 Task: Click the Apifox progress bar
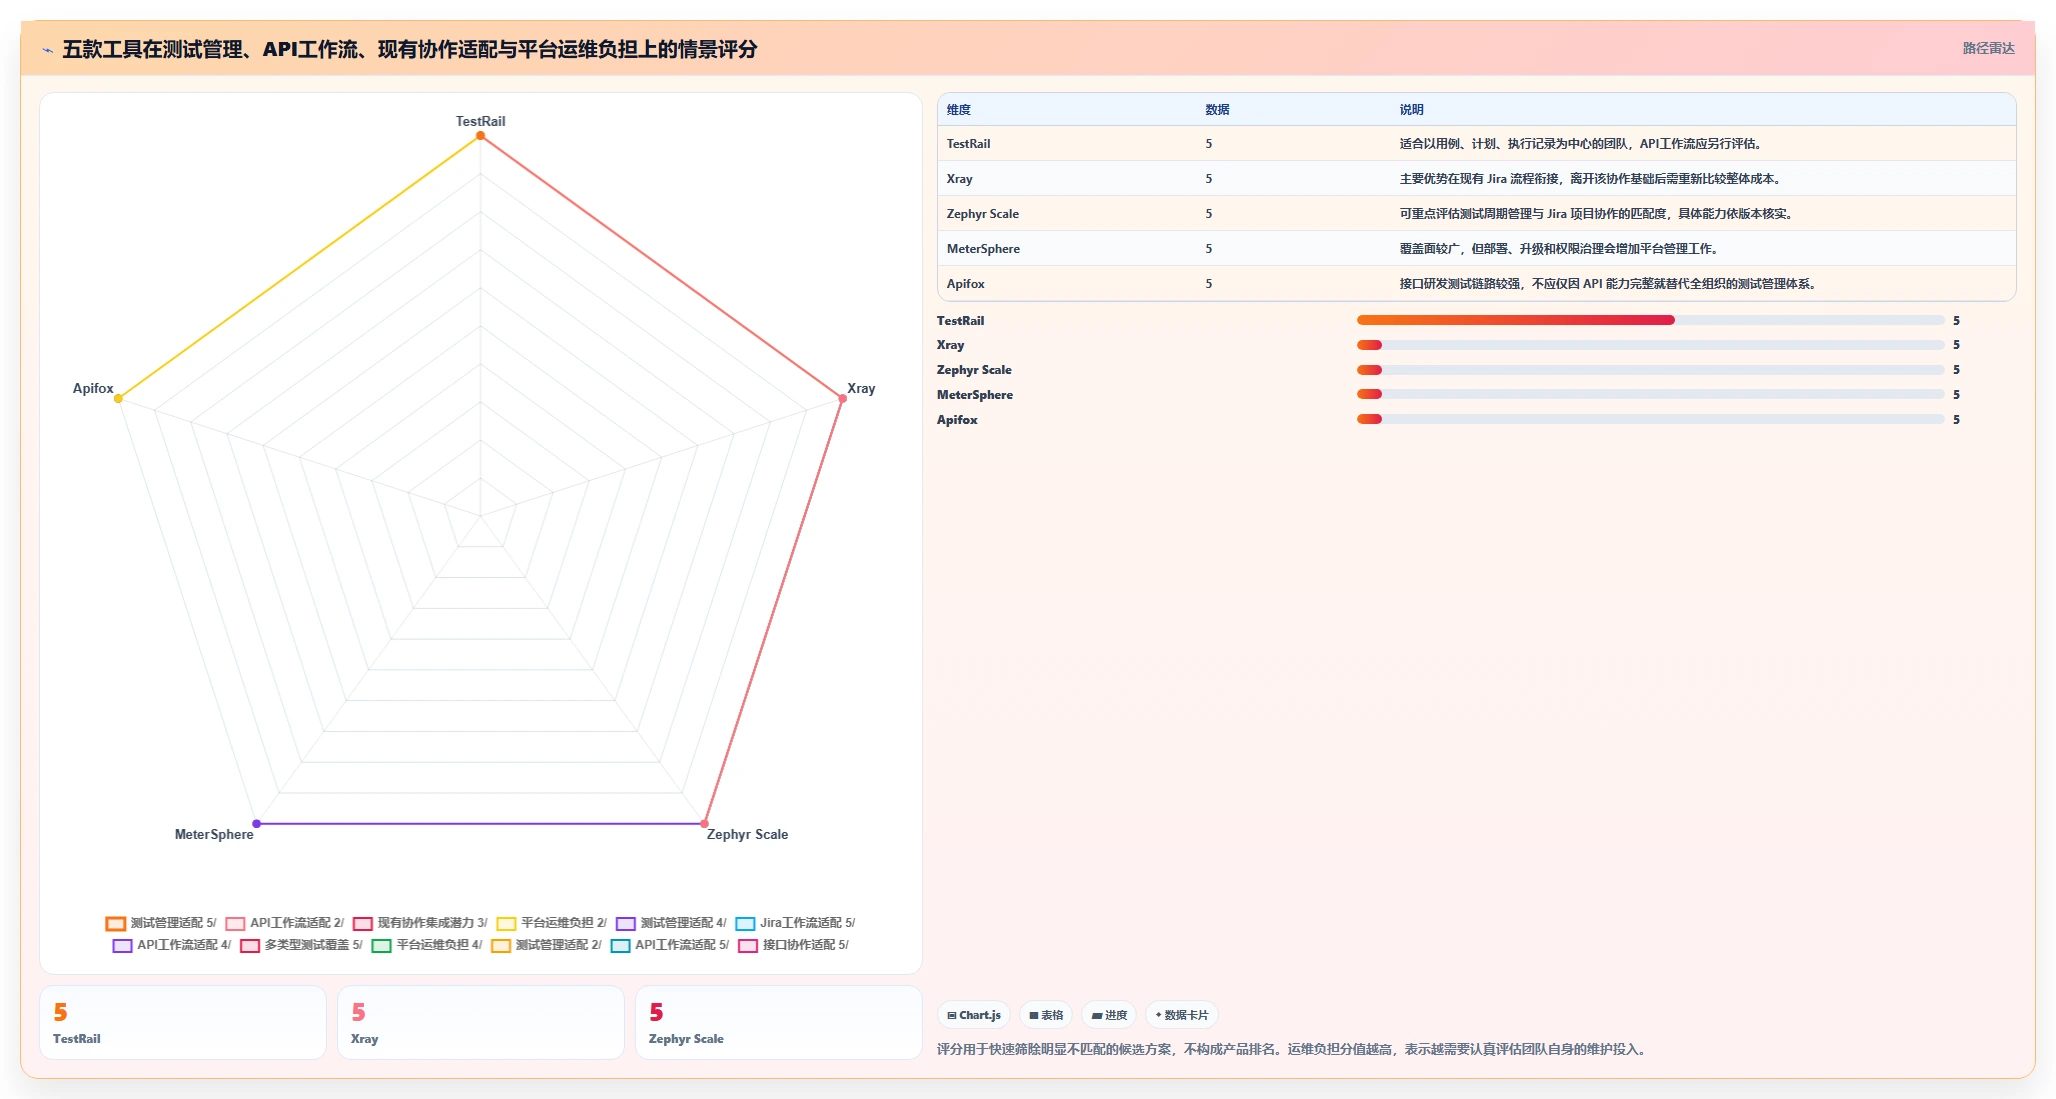point(1650,419)
